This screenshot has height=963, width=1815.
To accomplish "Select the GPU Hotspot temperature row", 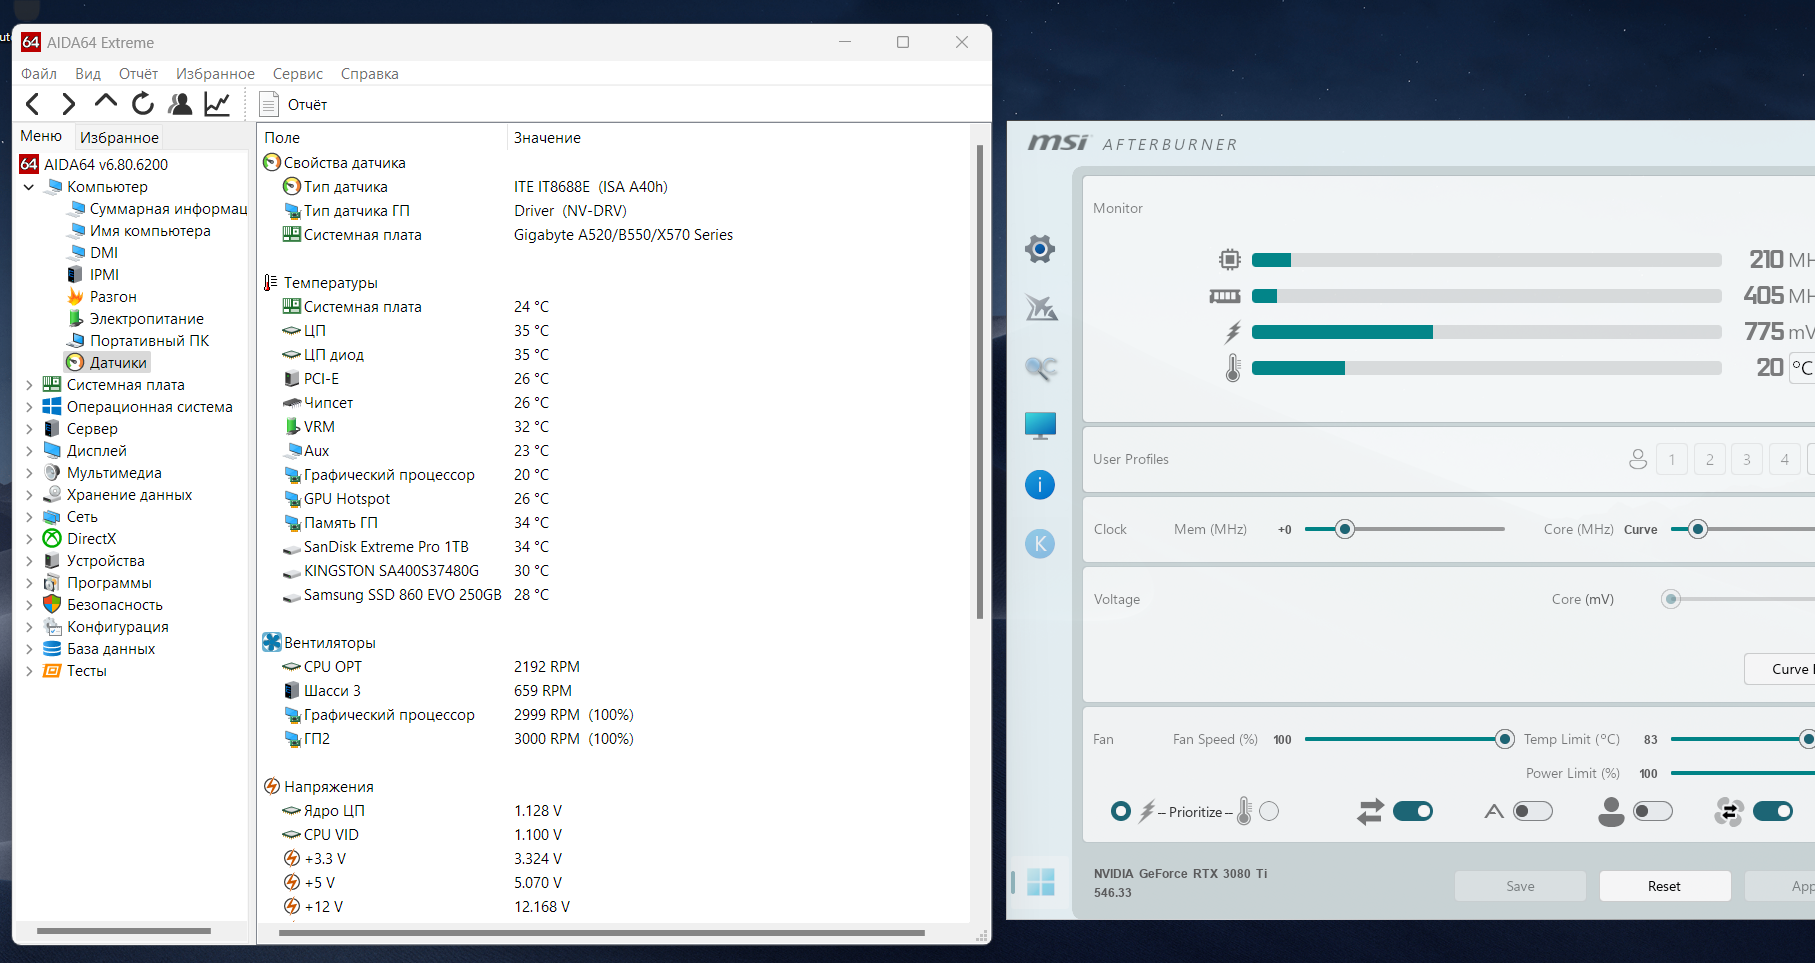I will [613, 499].
